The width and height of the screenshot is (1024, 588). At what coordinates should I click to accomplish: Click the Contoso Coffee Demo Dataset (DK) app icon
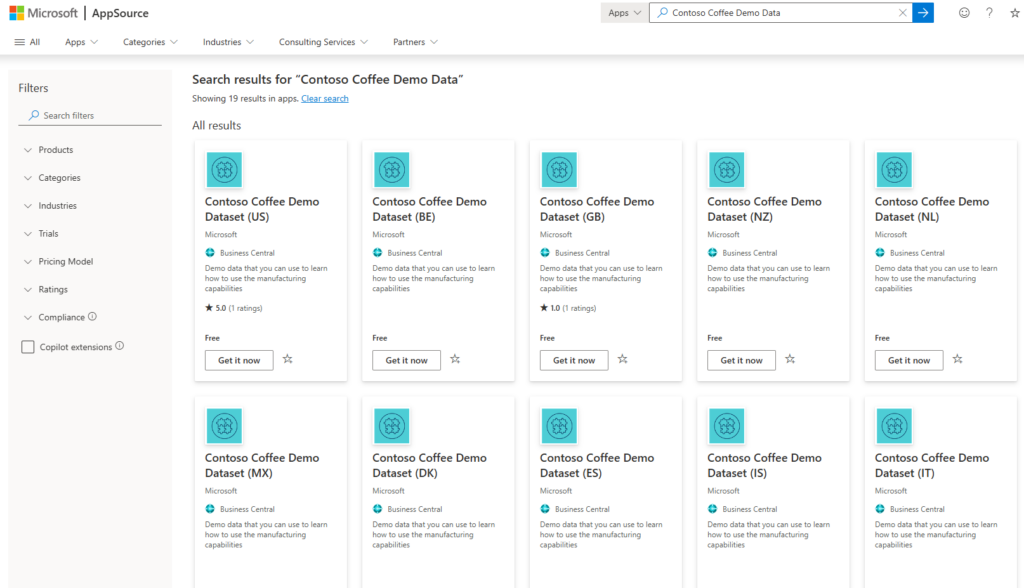pyautogui.click(x=392, y=426)
